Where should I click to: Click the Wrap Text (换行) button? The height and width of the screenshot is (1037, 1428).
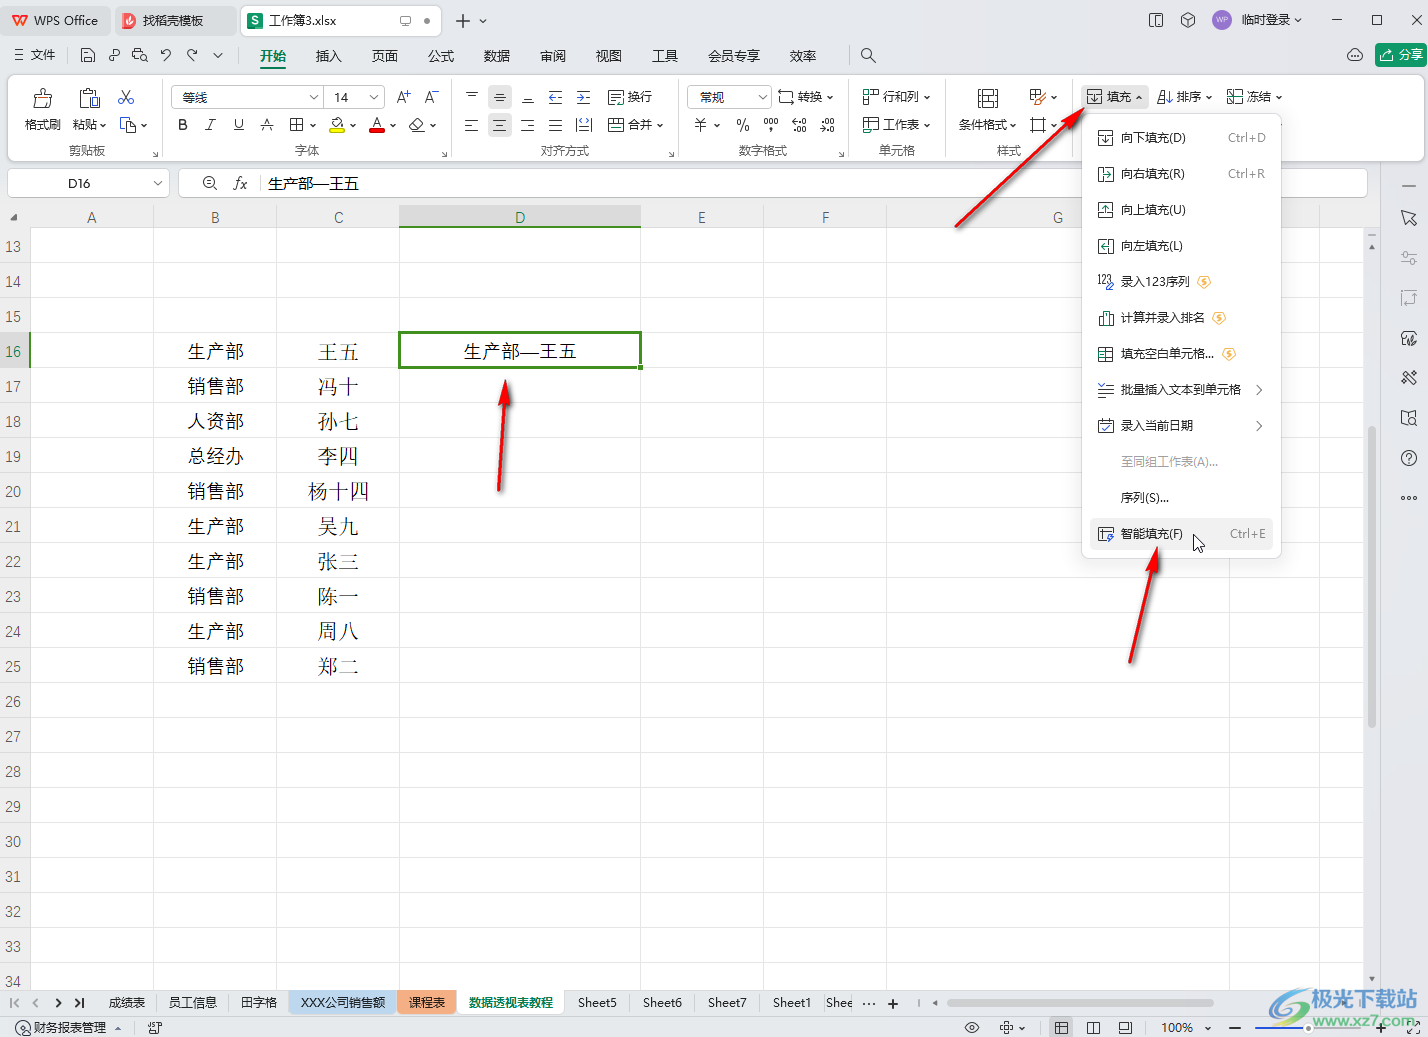tap(630, 97)
